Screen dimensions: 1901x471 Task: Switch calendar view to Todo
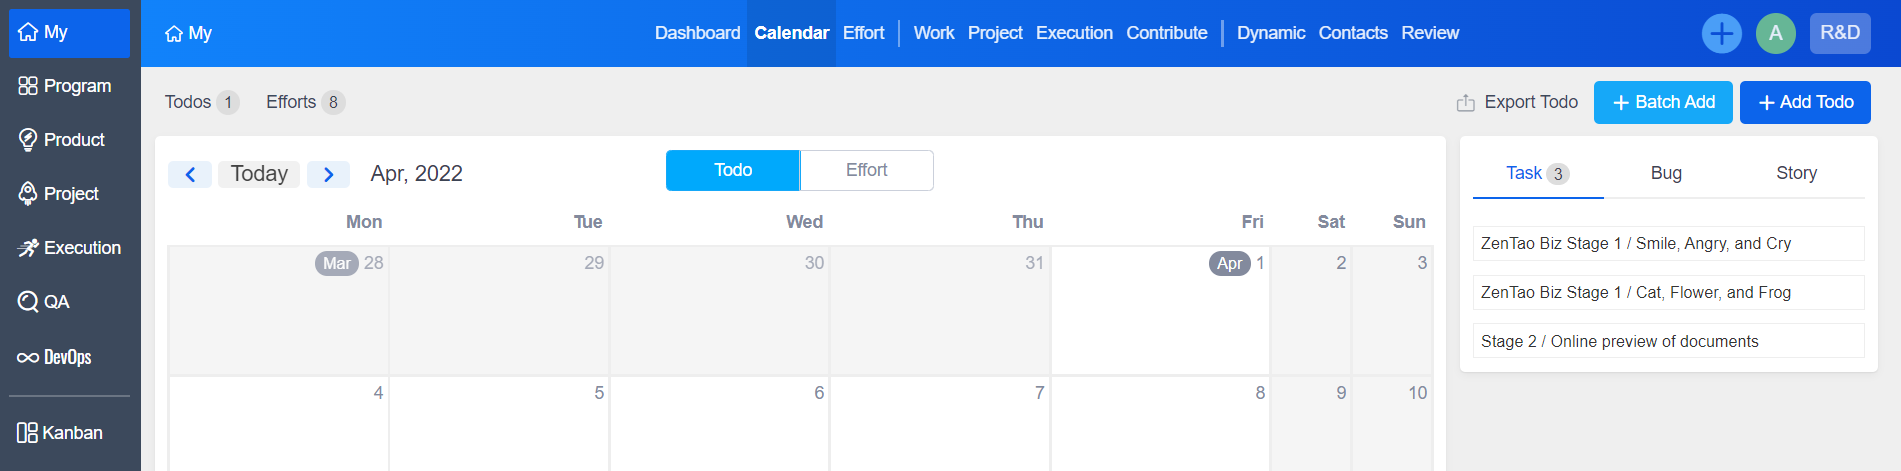733,170
